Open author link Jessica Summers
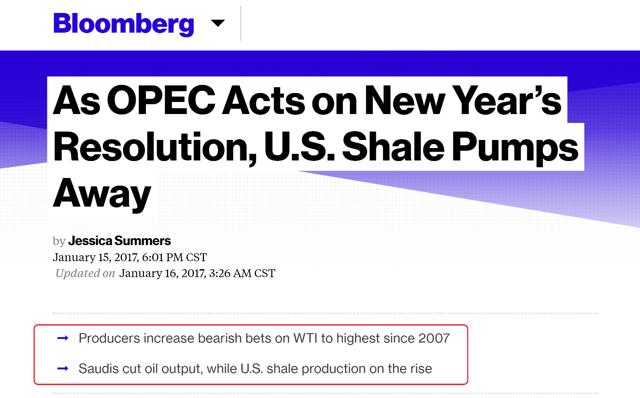The image size is (640, 398). [x=120, y=241]
